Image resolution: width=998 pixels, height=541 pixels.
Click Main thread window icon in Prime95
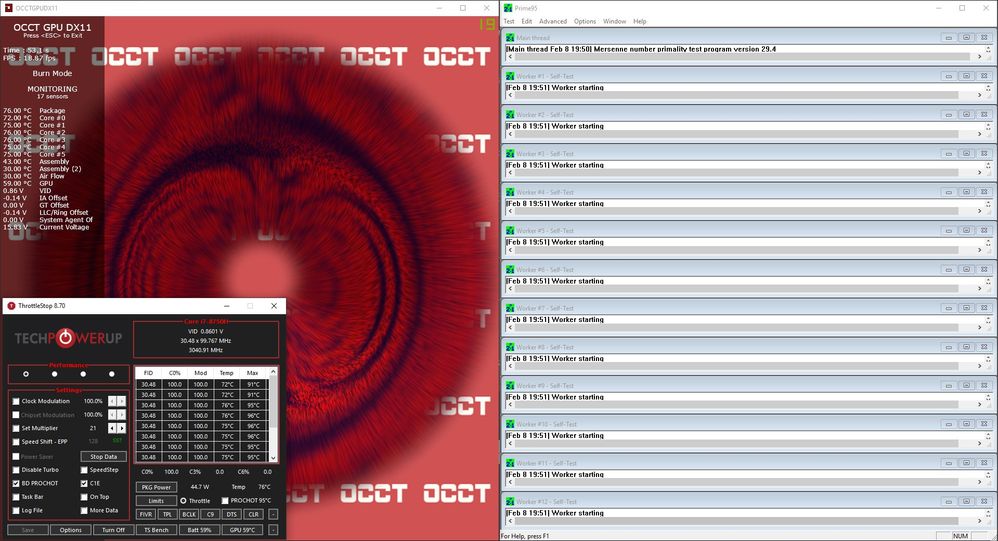[x=510, y=38]
